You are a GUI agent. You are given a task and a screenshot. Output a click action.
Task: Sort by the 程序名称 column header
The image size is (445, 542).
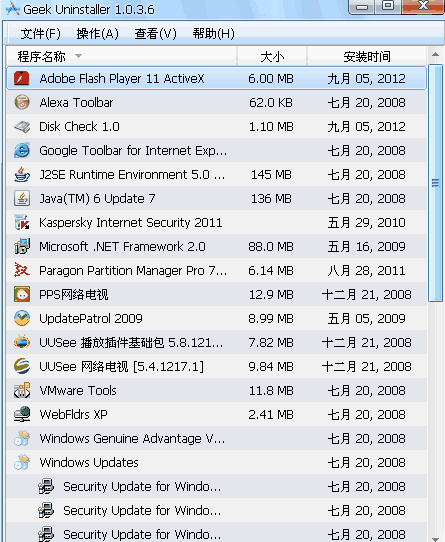point(121,56)
